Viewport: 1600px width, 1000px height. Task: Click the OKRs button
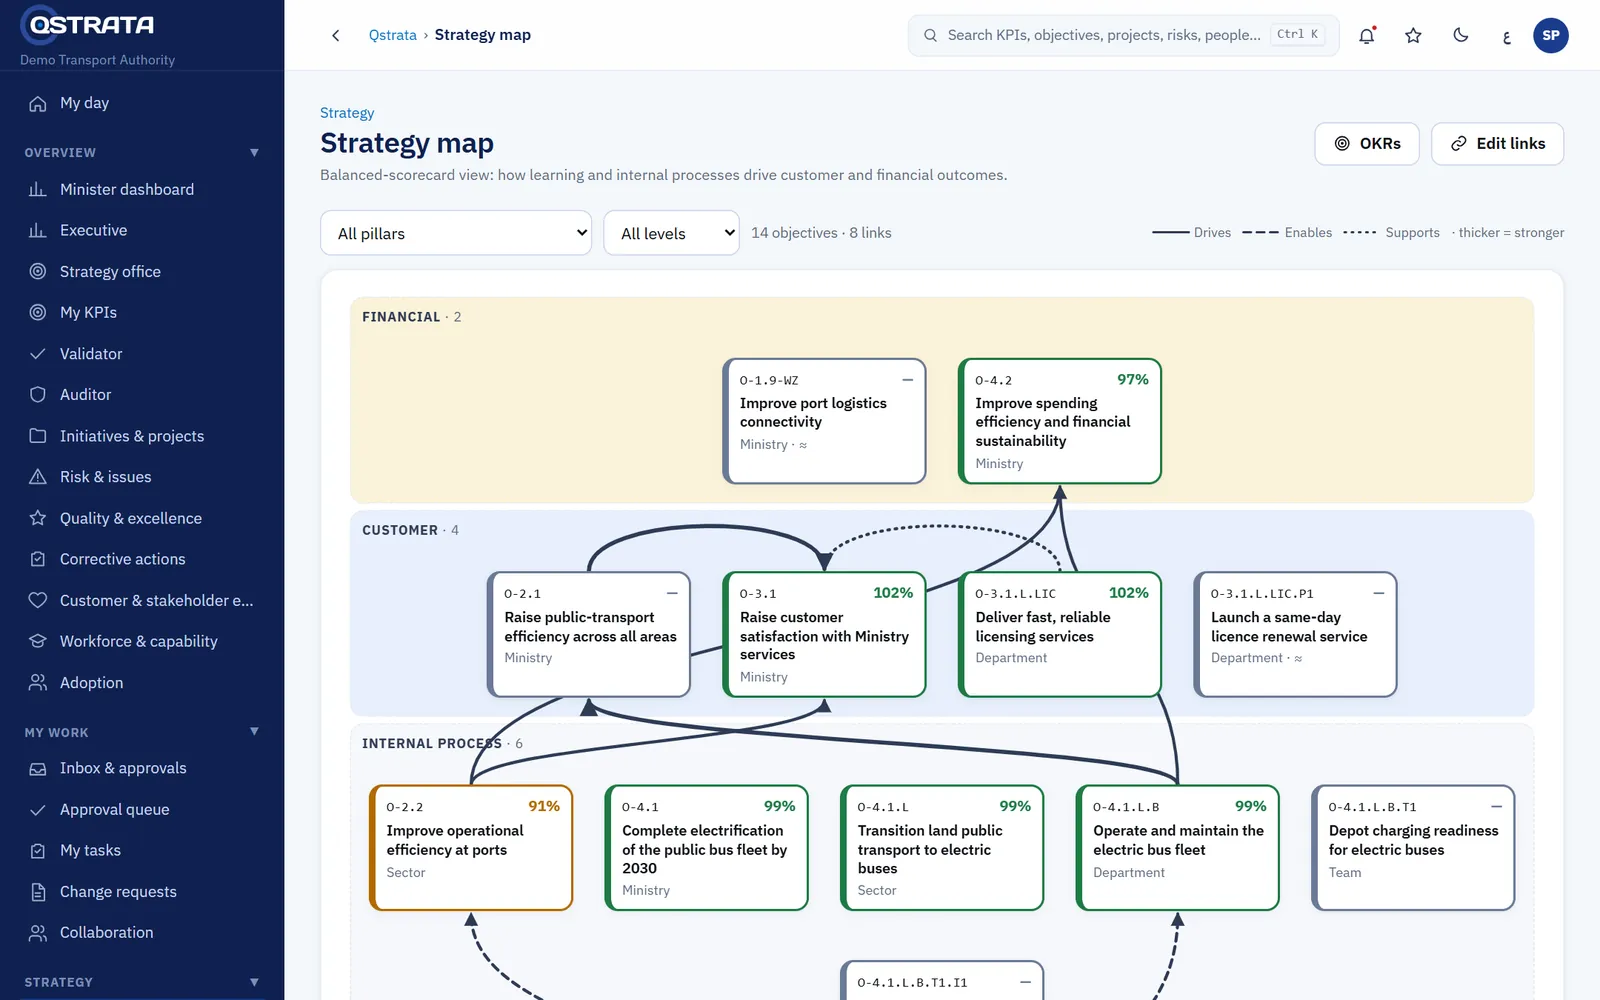point(1367,144)
